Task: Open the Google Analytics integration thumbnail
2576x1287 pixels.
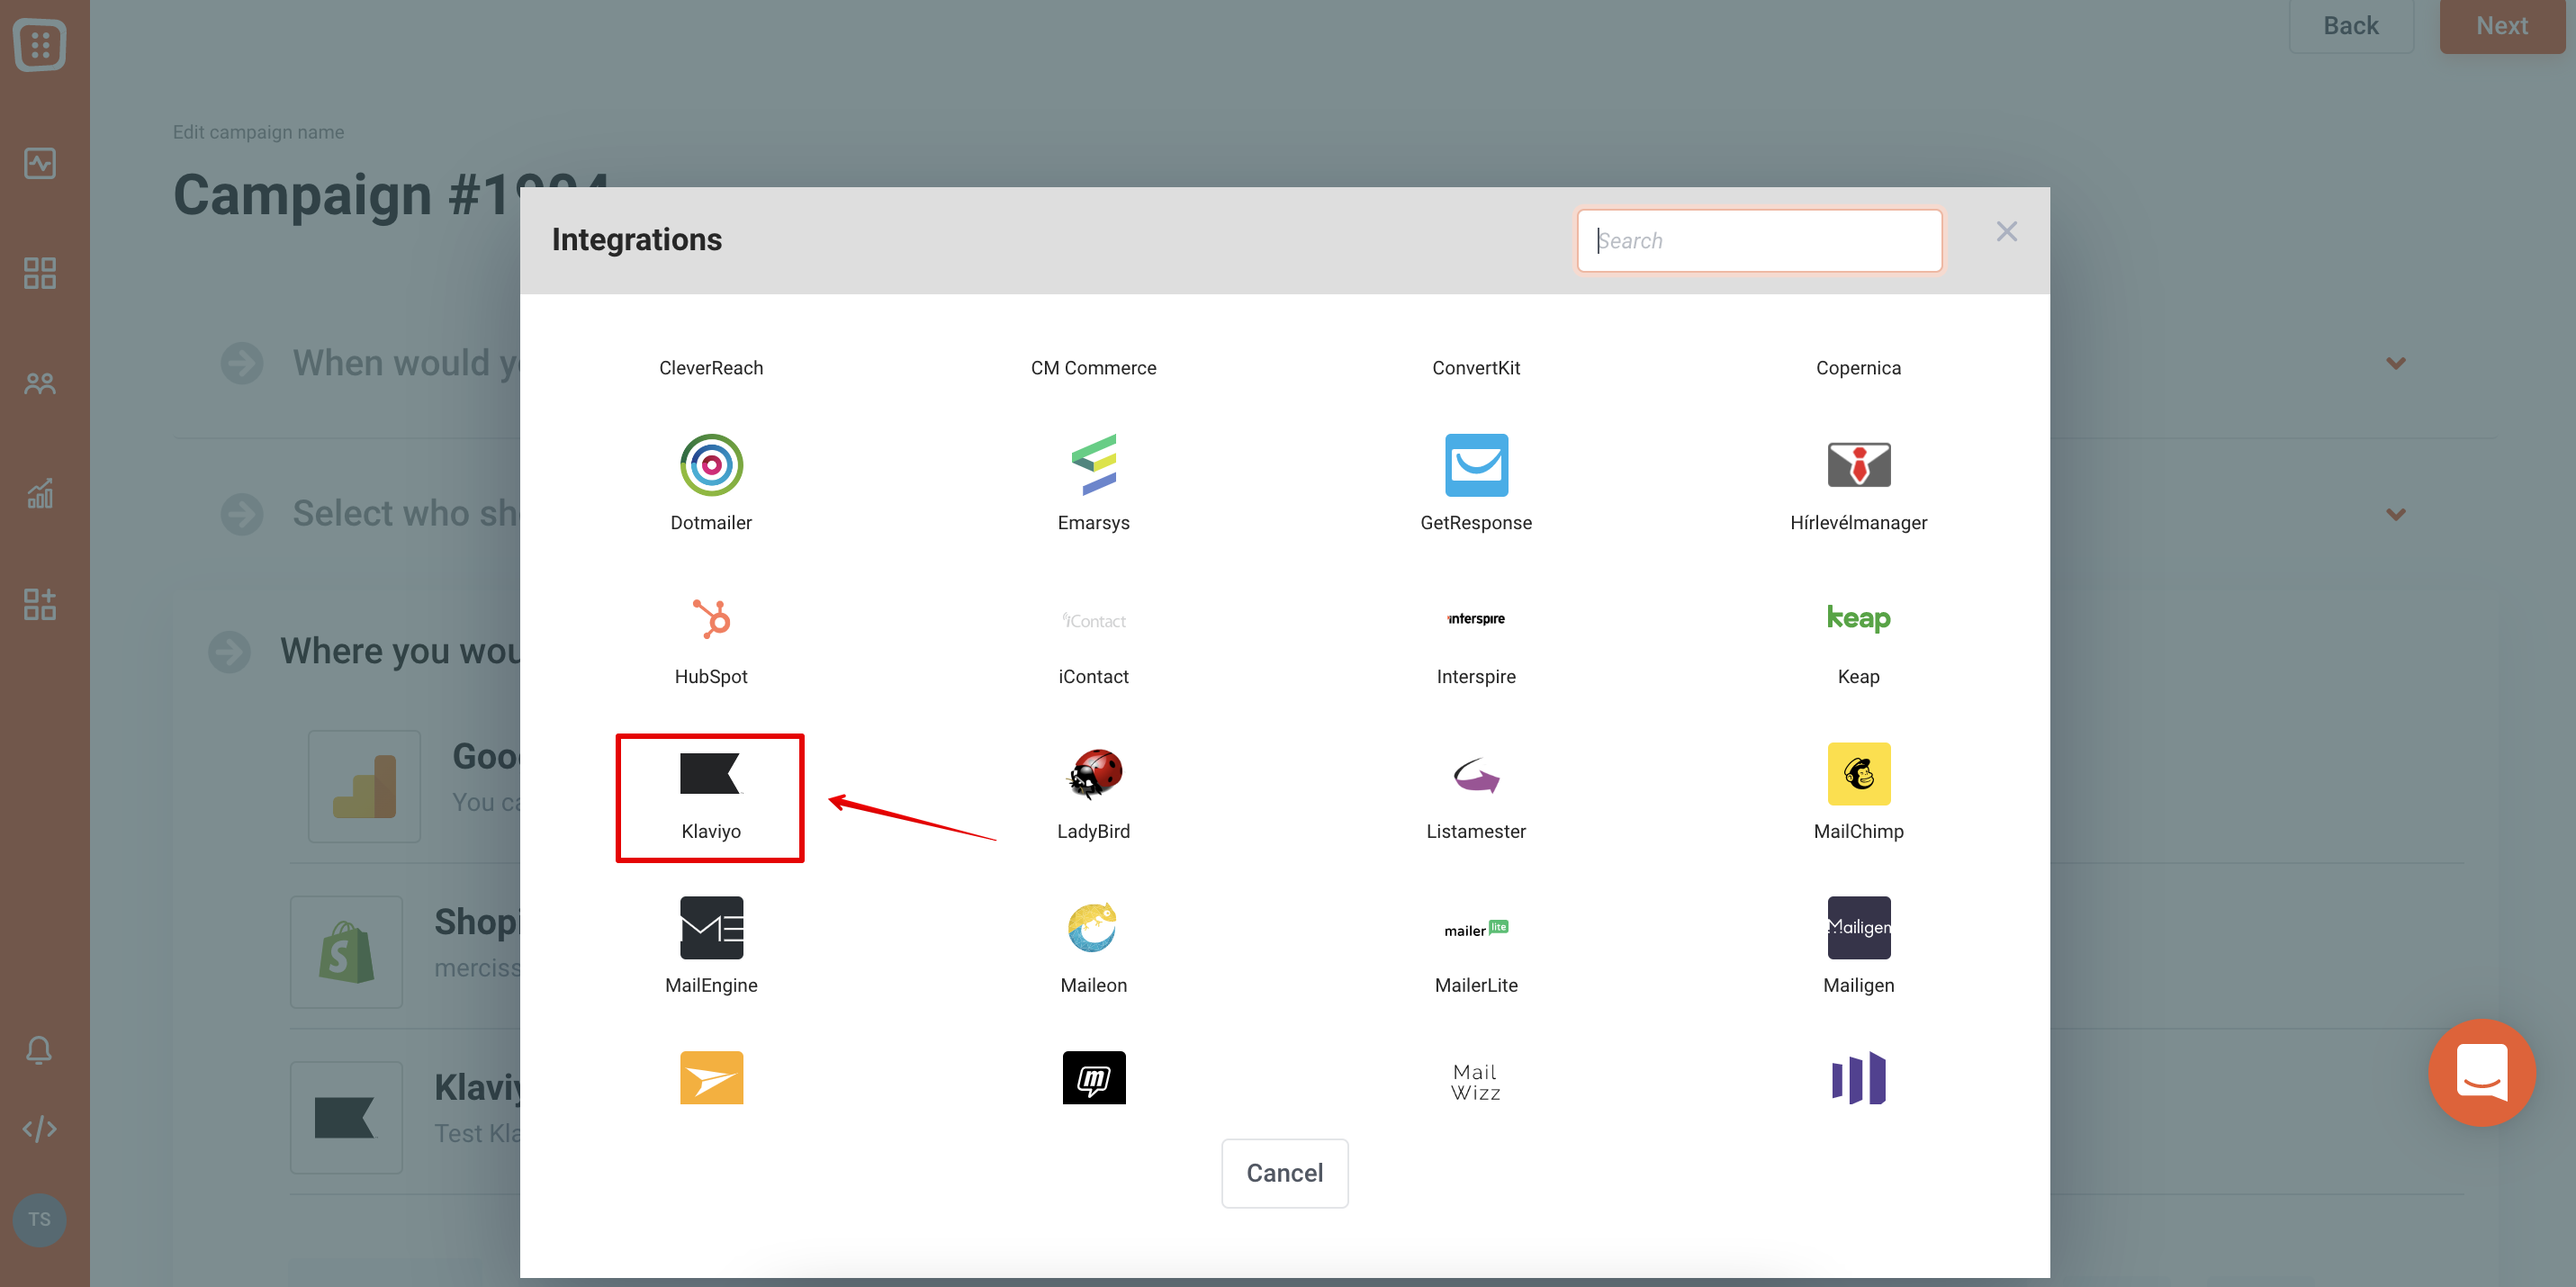Action: click(364, 786)
